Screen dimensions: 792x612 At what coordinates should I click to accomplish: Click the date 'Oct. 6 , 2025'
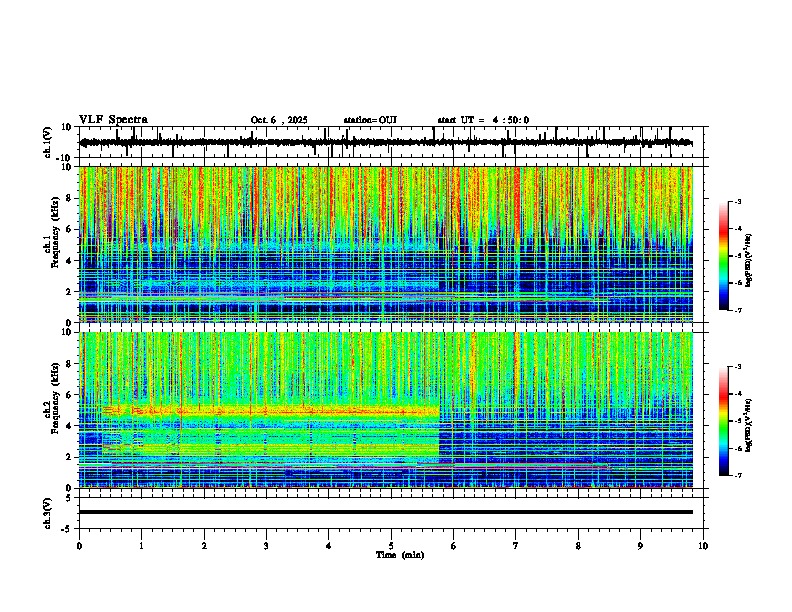pyautogui.click(x=279, y=120)
